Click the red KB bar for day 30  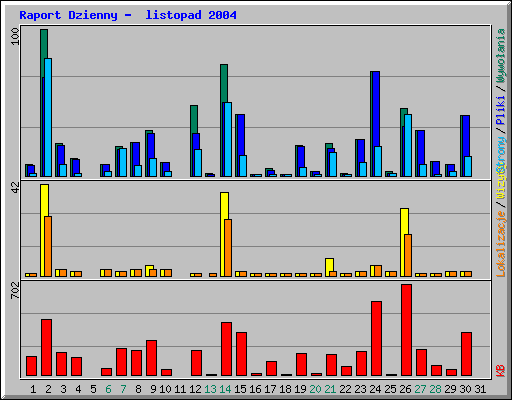pos(467,354)
